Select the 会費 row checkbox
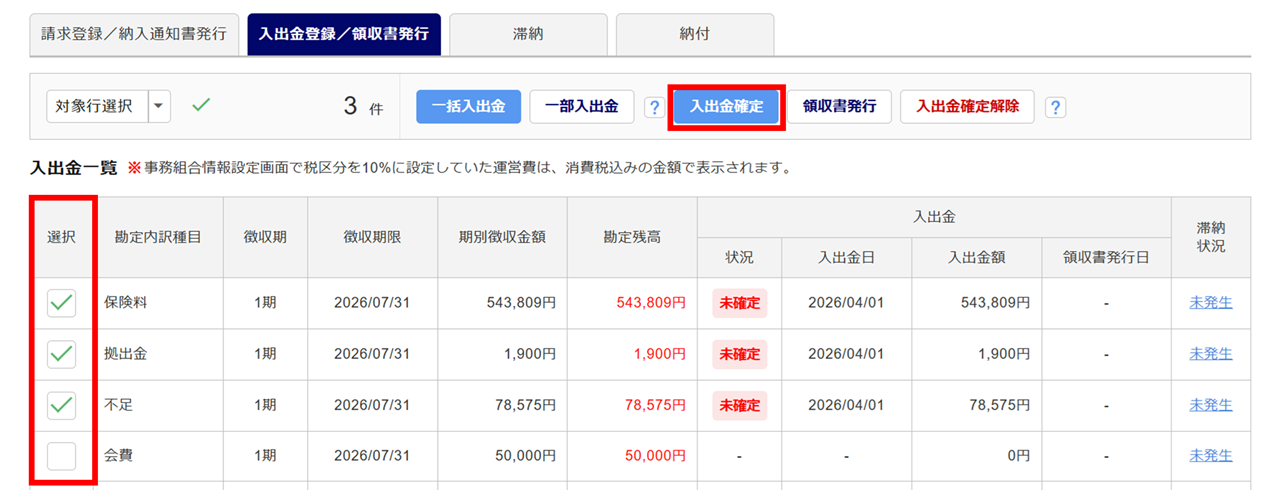 (62, 456)
